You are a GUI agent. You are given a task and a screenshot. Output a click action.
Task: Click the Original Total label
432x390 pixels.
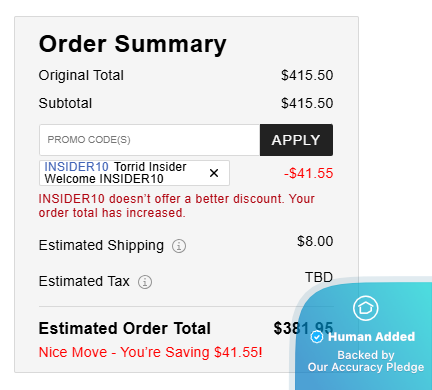pos(81,75)
